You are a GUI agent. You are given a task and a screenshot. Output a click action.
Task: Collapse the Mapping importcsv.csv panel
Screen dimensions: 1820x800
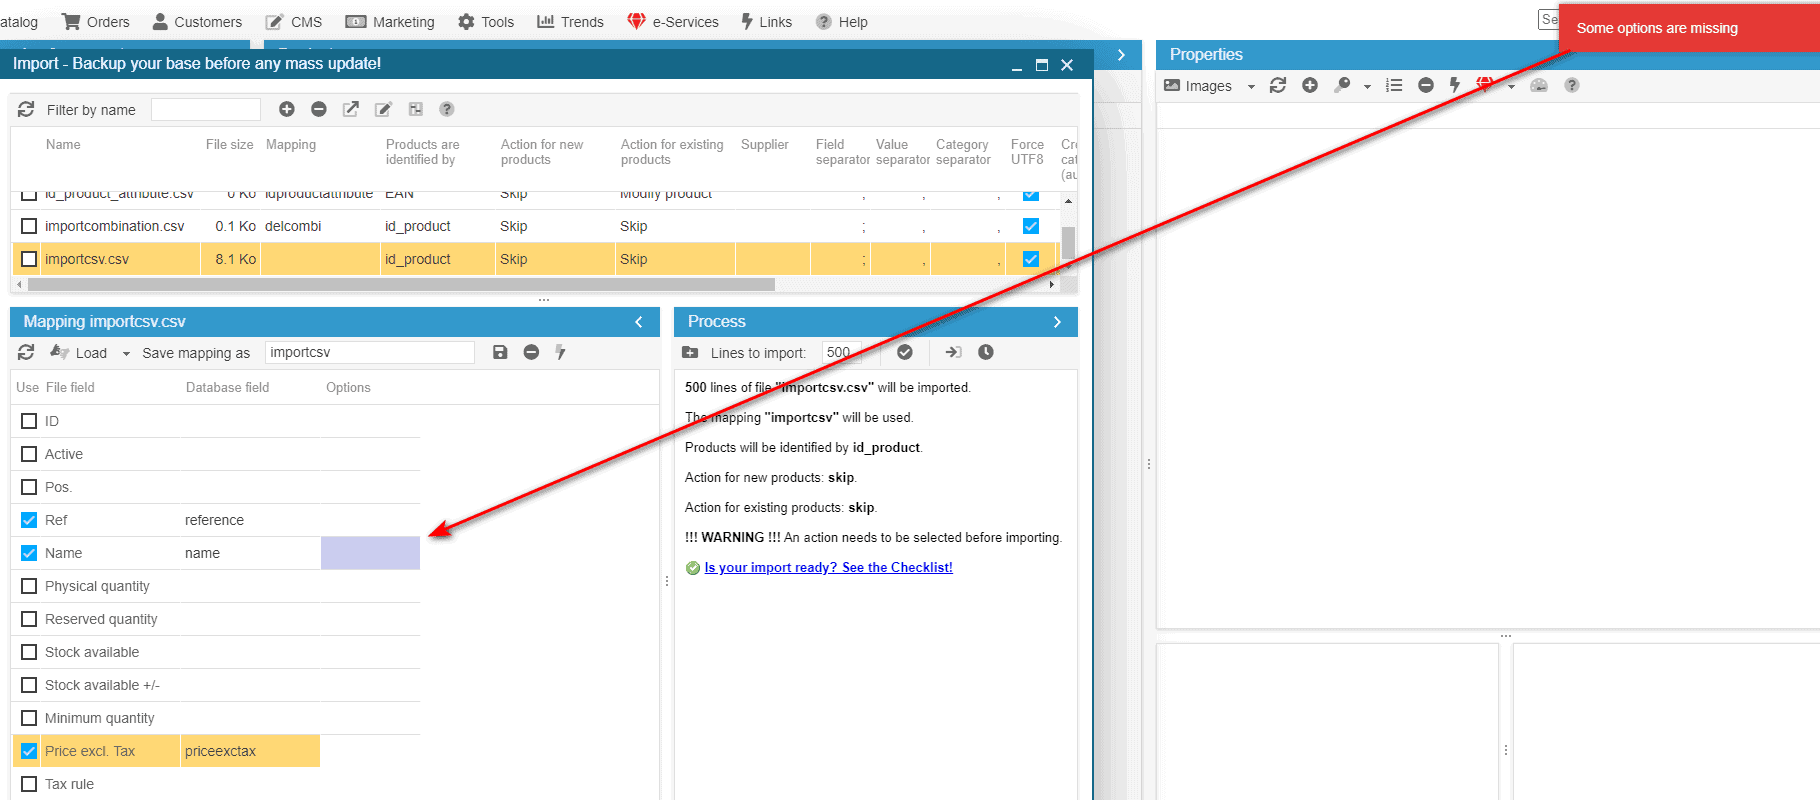click(x=639, y=322)
